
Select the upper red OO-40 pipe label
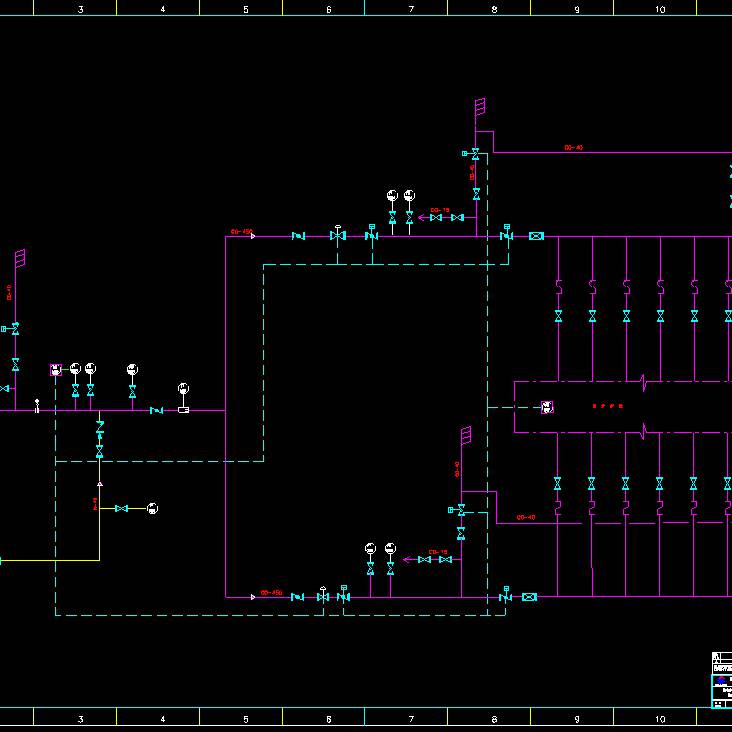pyautogui.click(x=573, y=148)
